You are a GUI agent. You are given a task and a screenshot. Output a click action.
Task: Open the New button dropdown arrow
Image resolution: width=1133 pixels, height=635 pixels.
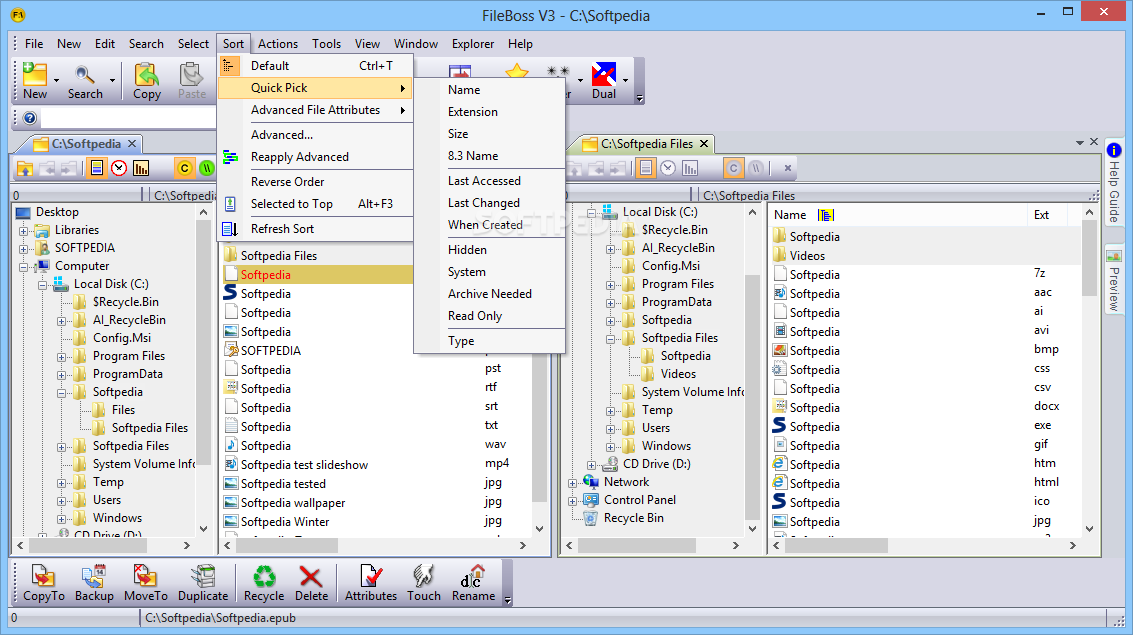[x=56, y=80]
